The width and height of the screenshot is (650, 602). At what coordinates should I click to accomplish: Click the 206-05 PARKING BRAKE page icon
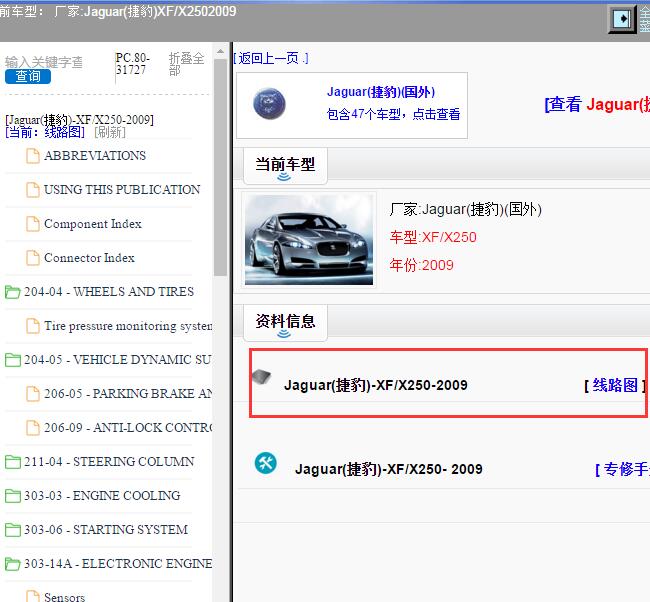click(x=33, y=394)
